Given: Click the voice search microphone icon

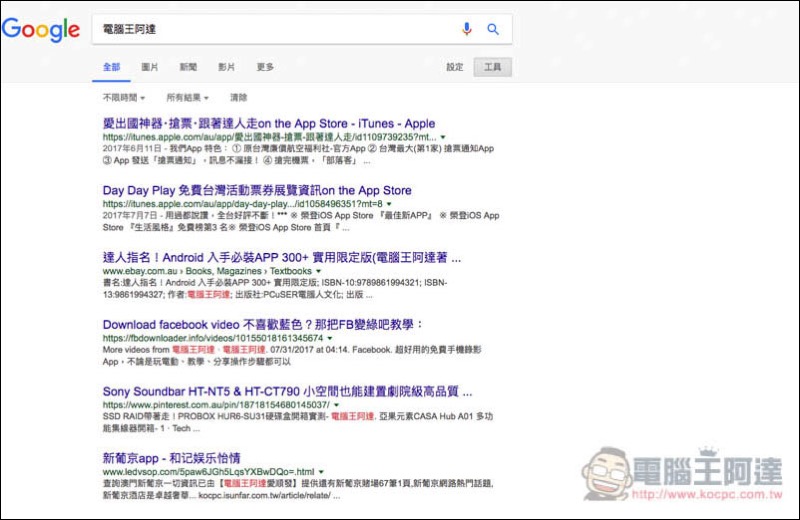Looking at the screenshot, I should 466,29.
